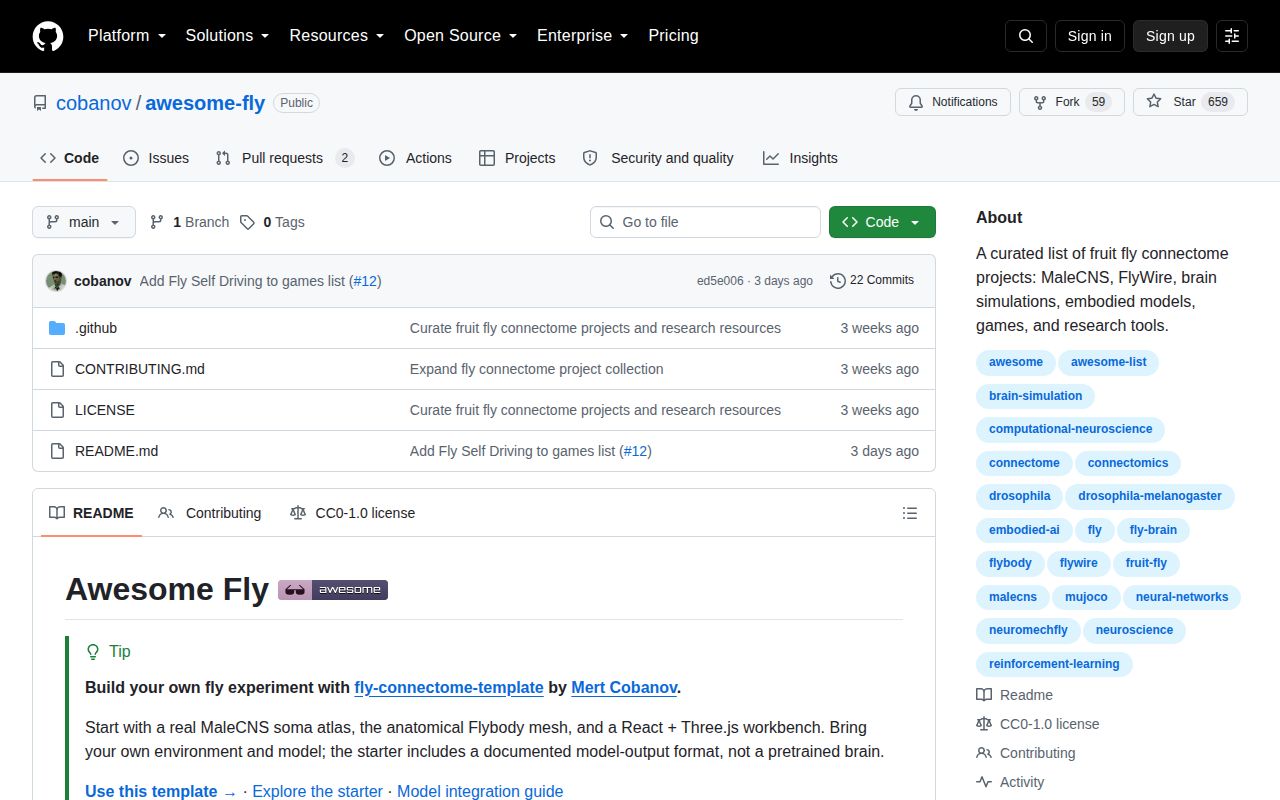The height and width of the screenshot is (800, 1280).
Task: Switch to the Issues tab
Action: tap(156, 158)
